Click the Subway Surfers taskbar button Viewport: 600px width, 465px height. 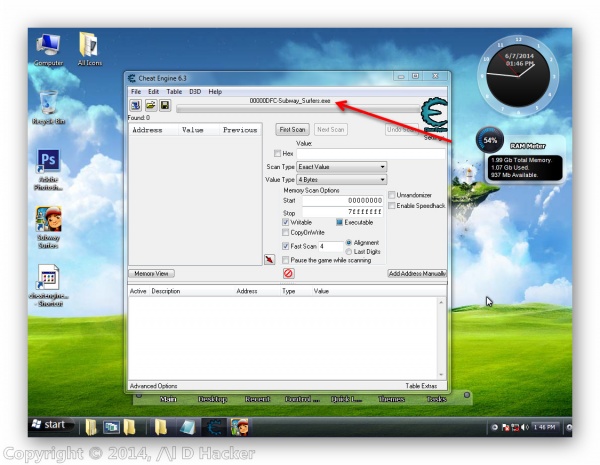click(240, 427)
